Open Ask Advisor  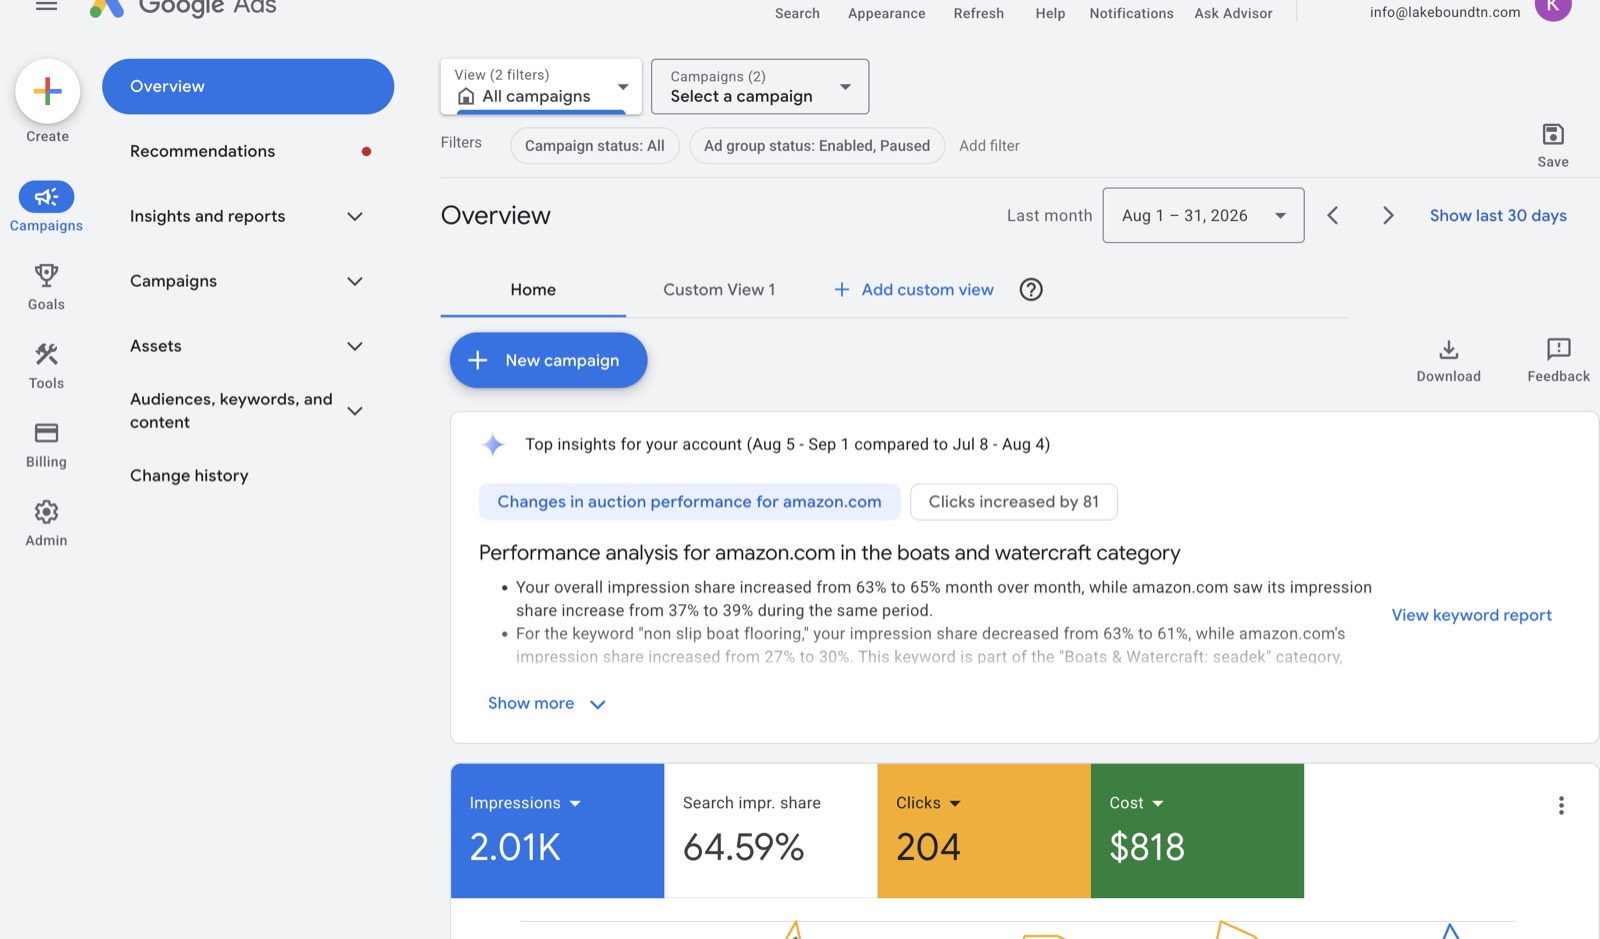click(x=1233, y=13)
